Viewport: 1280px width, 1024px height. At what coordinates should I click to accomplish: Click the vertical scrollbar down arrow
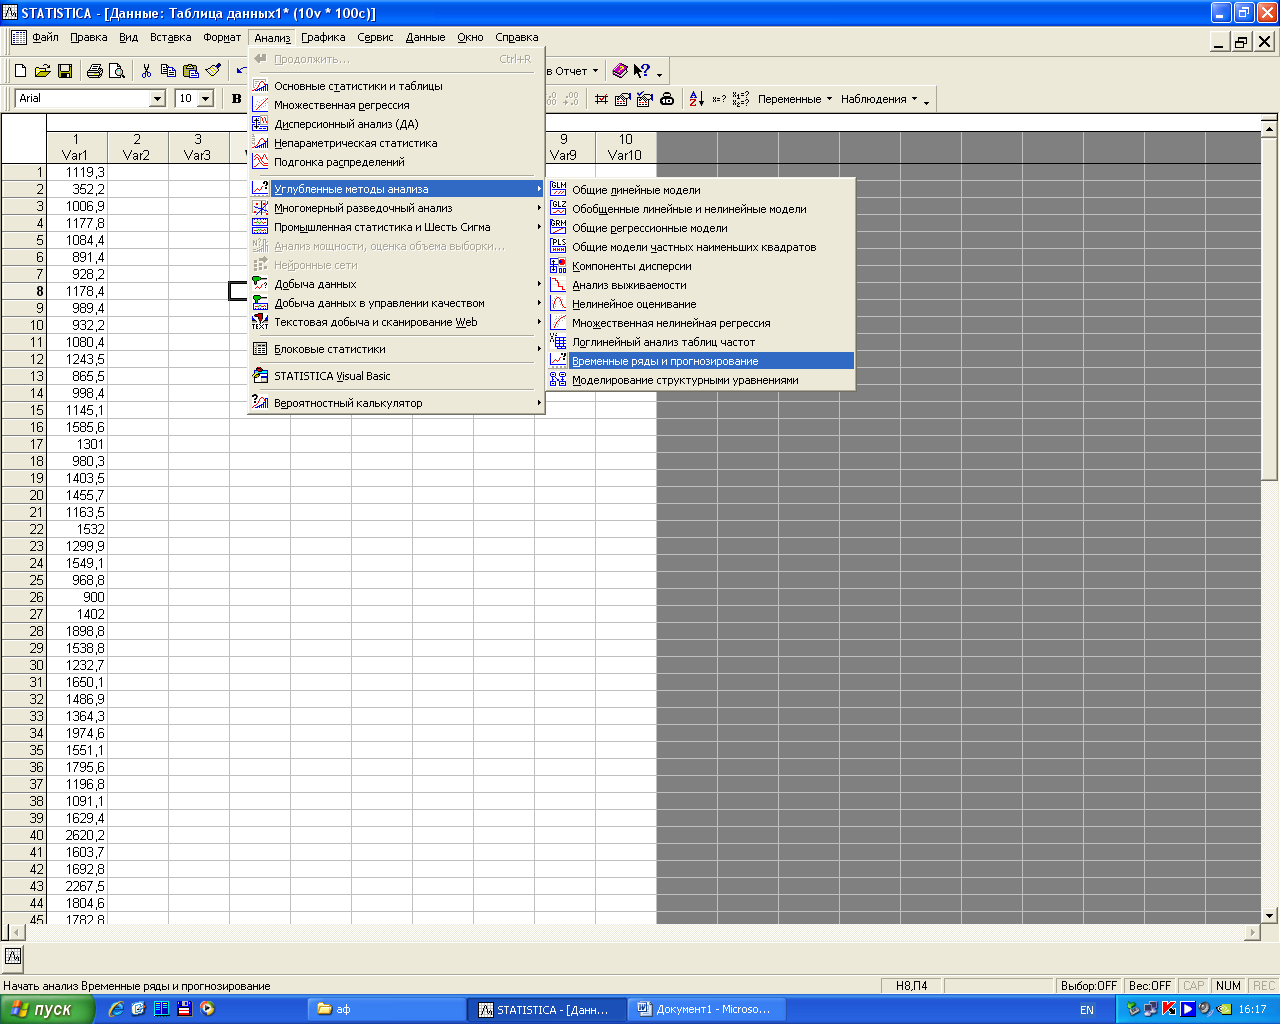coord(1270,915)
